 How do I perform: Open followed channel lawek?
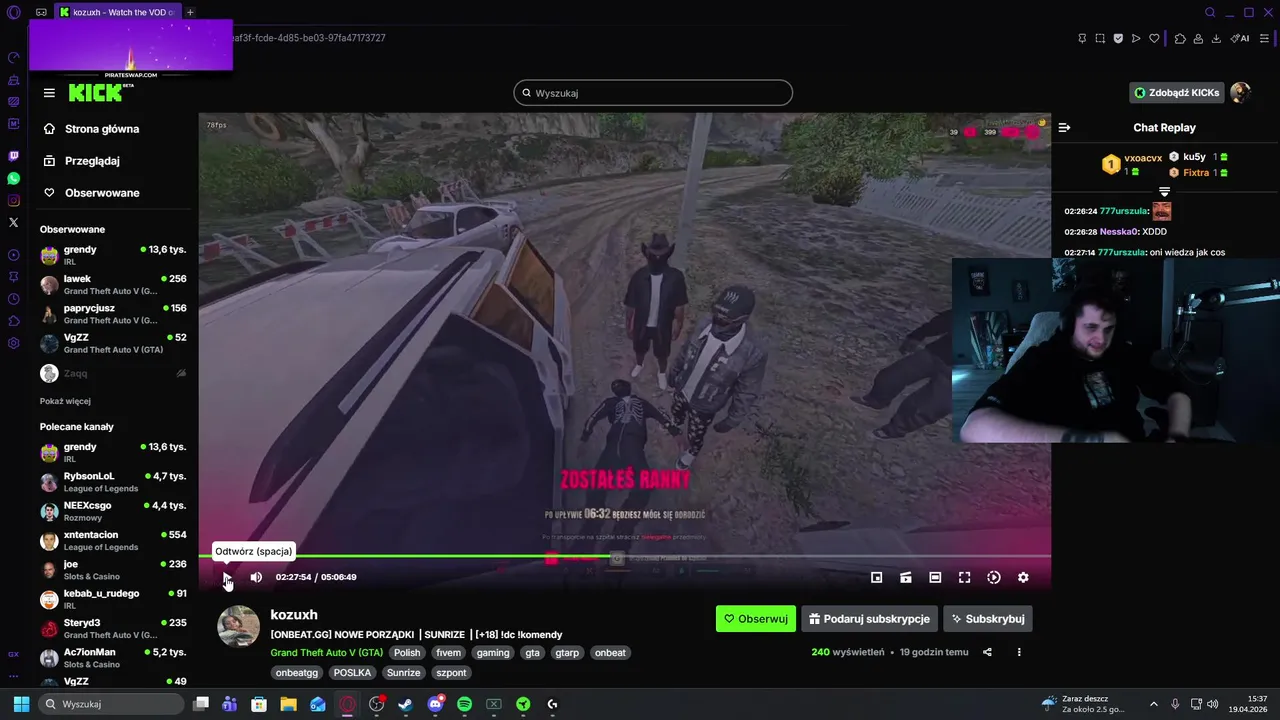tap(113, 285)
